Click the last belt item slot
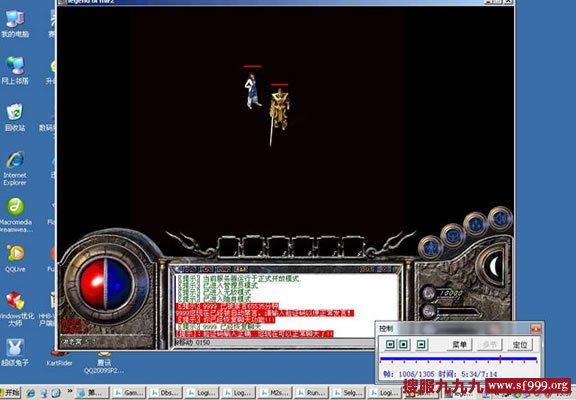576x400 pixels. tap(353, 246)
